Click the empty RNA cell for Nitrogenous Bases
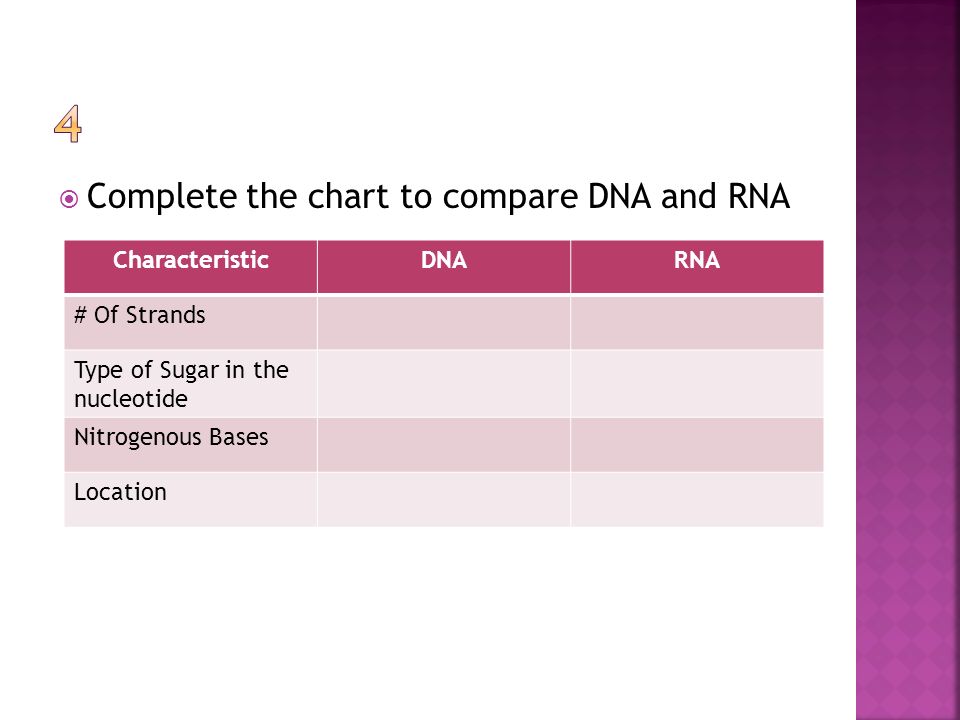This screenshot has height=720, width=960. tap(697, 445)
